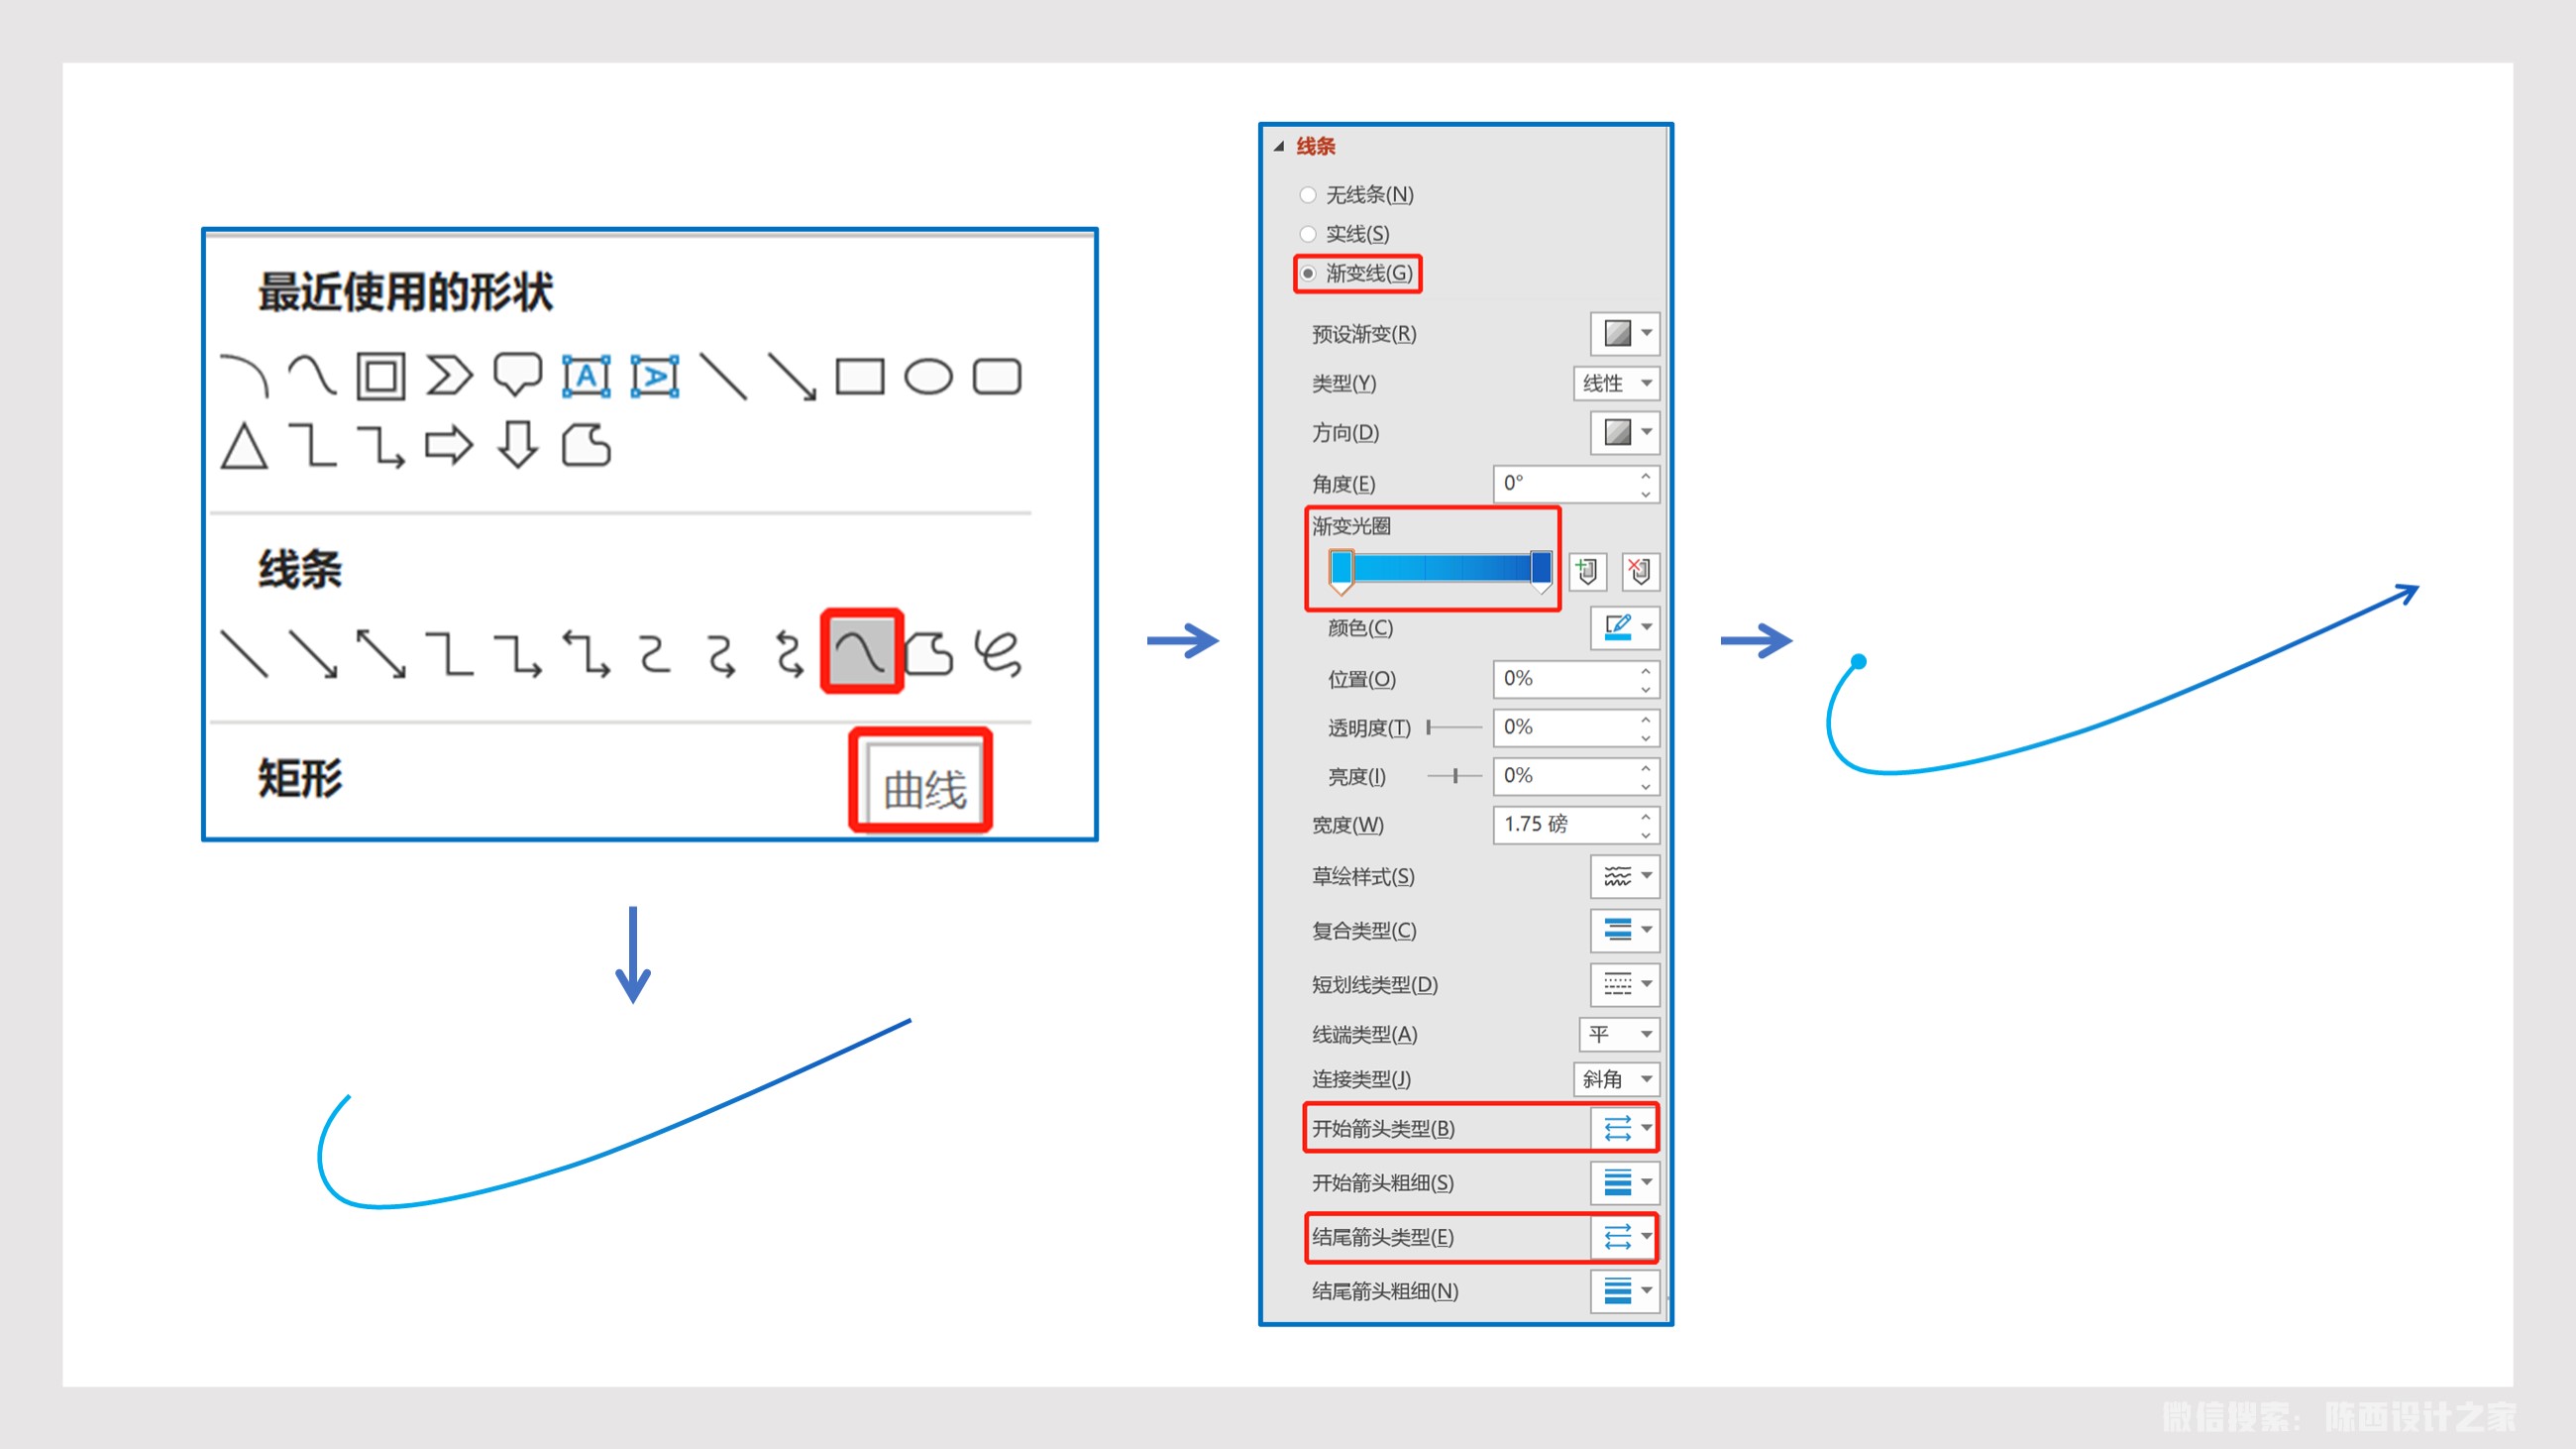Select the horizontal Text Box shape
This screenshot has height=1449, width=2576.
pyautogui.click(x=586, y=377)
